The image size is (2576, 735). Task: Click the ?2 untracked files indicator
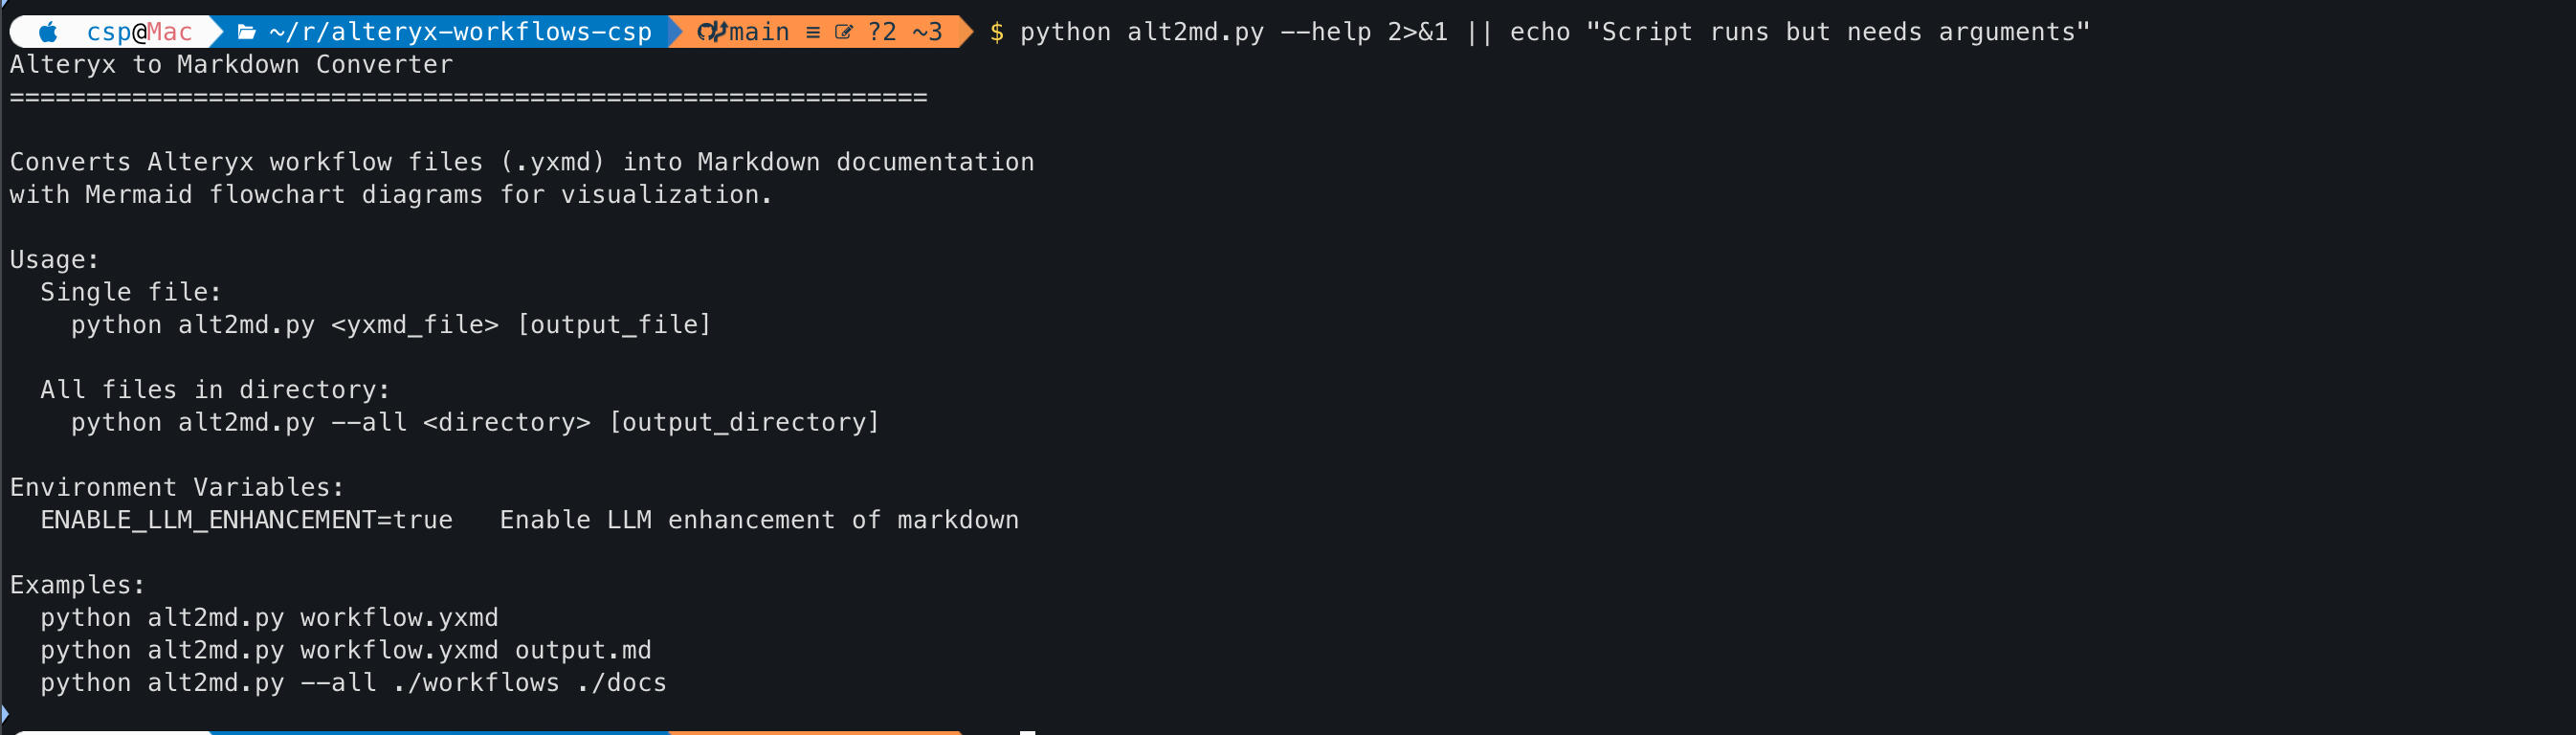882,32
